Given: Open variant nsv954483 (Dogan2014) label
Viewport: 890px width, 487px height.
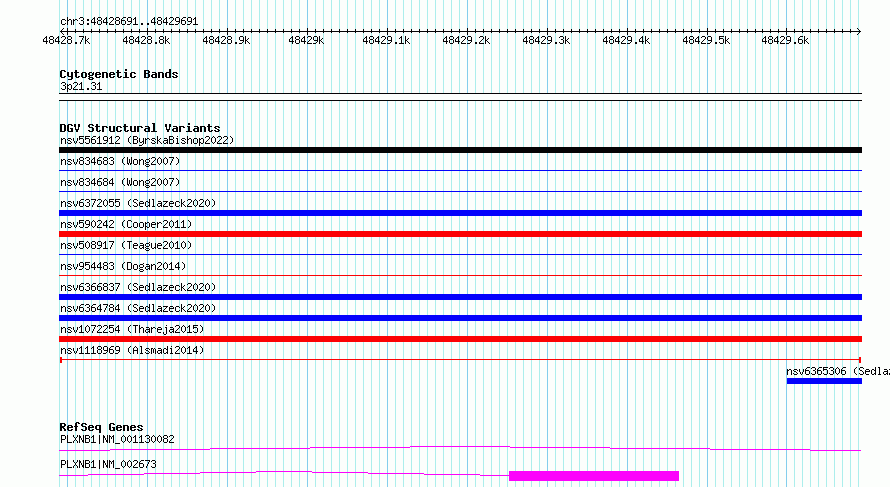Looking at the screenshot, I should tap(123, 266).
